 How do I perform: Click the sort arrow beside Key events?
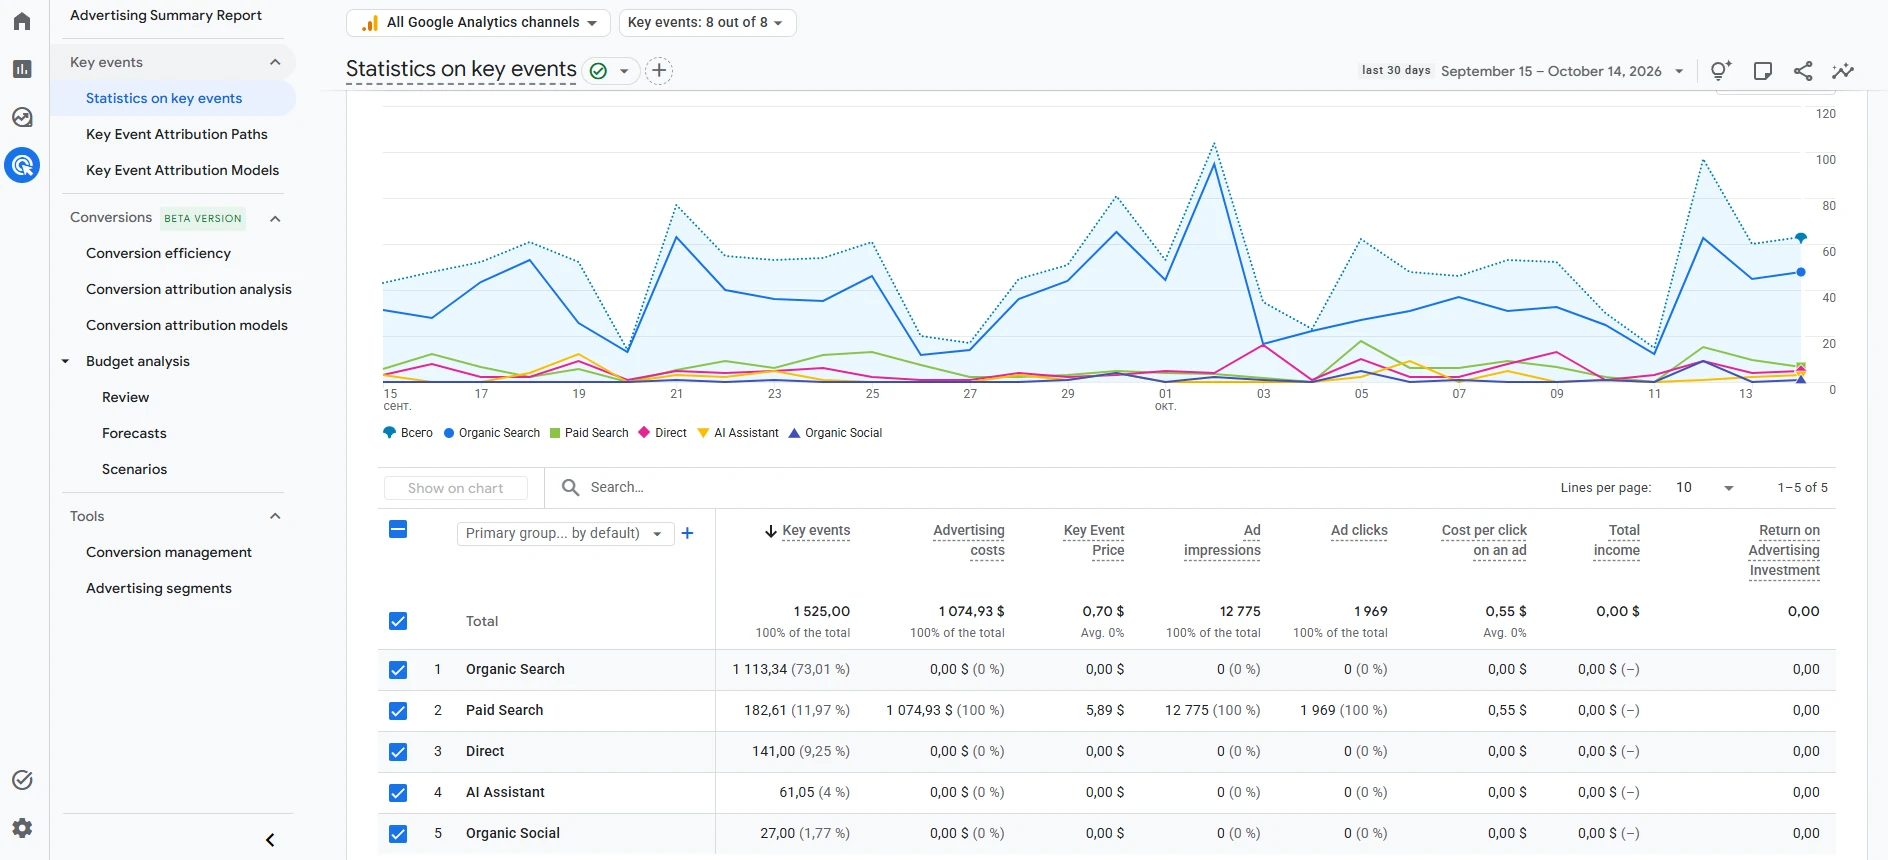[771, 531]
